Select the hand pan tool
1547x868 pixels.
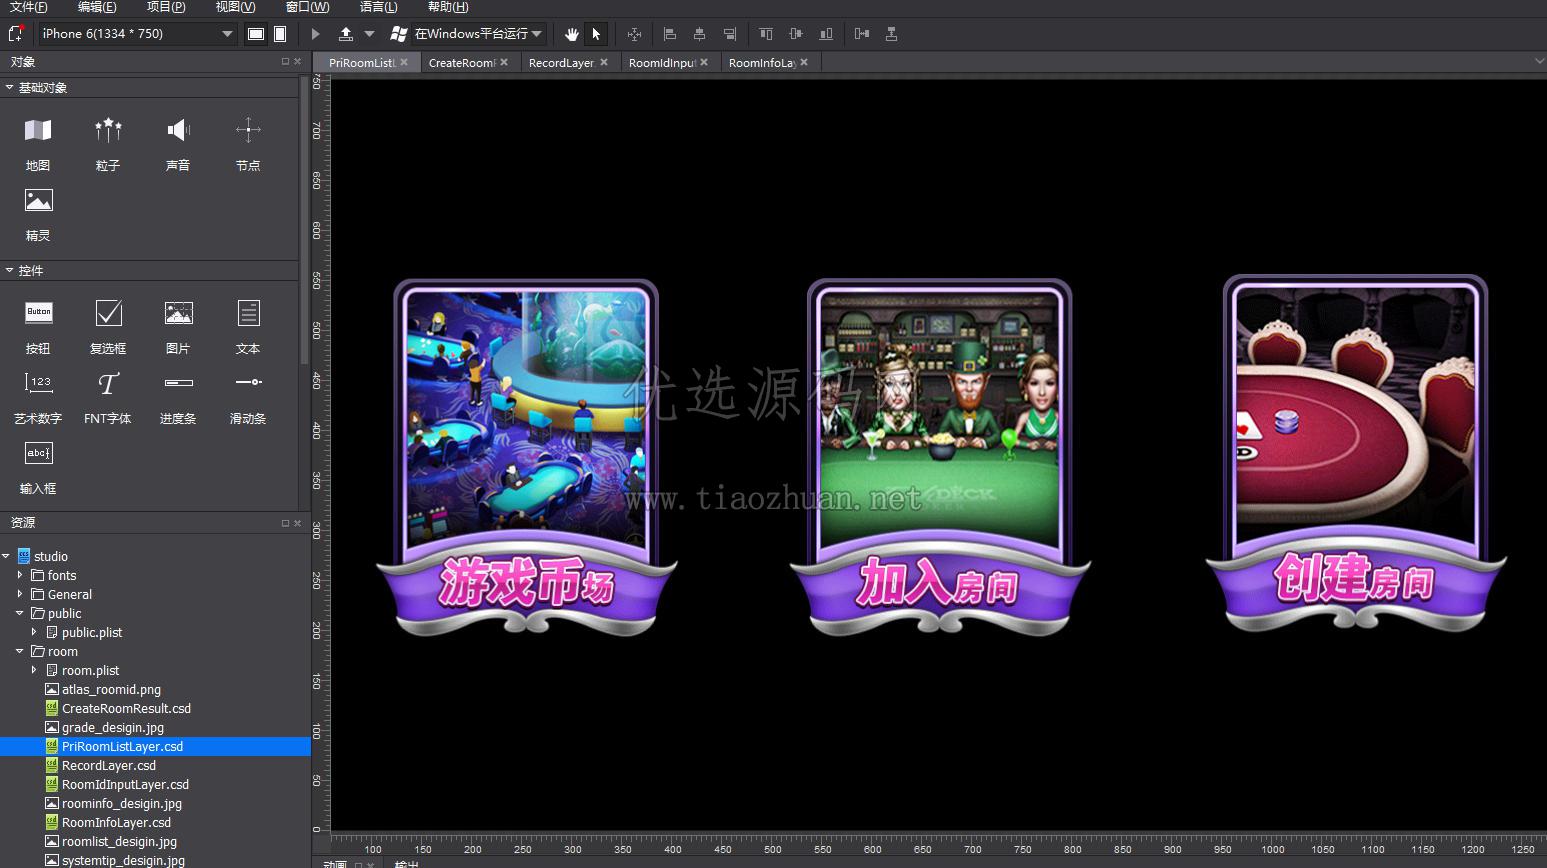(x=571, y=34)
